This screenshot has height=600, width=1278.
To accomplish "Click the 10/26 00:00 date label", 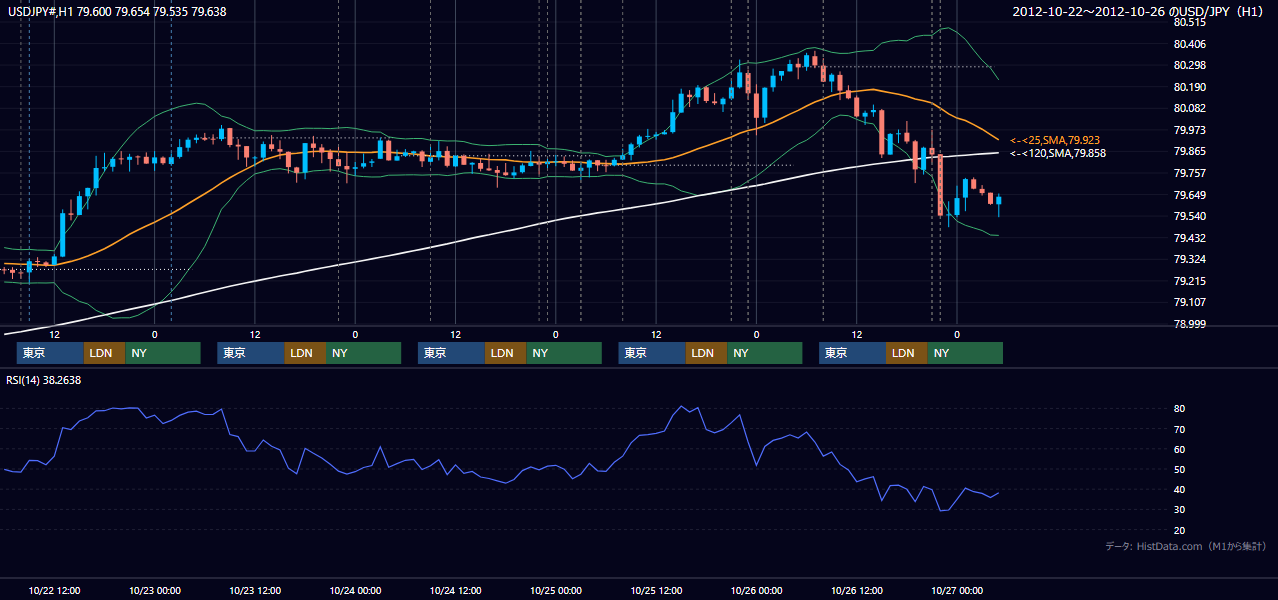I will pyautogui.click(x=756, y=590).
